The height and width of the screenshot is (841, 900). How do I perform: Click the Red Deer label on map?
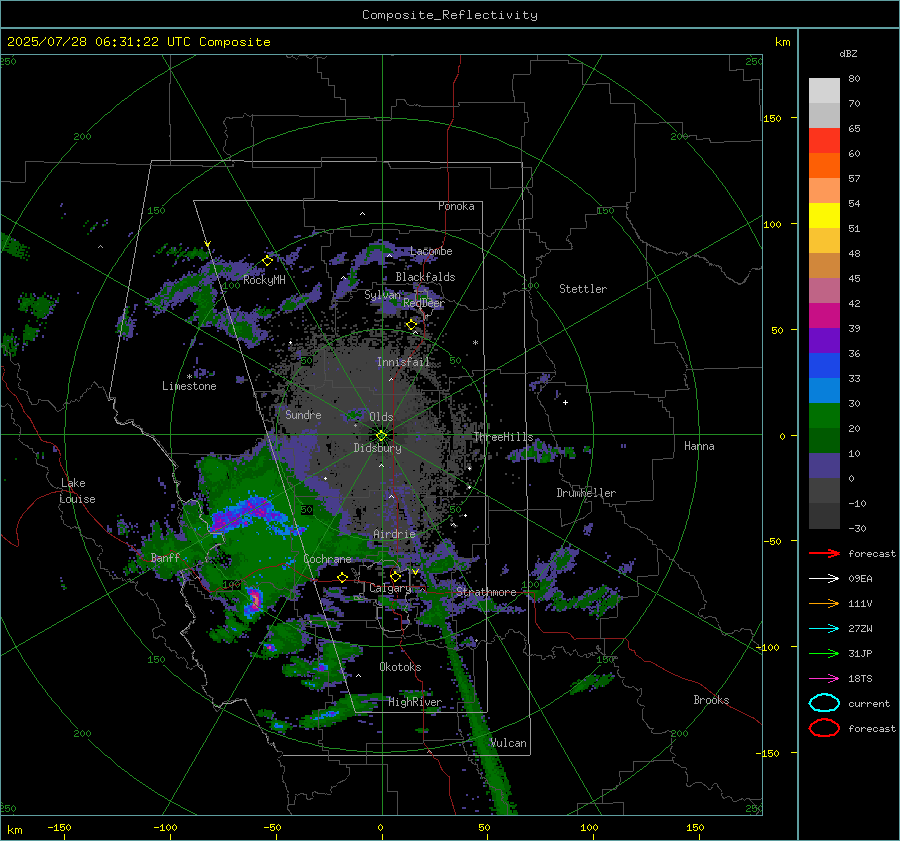pos(424,303)
